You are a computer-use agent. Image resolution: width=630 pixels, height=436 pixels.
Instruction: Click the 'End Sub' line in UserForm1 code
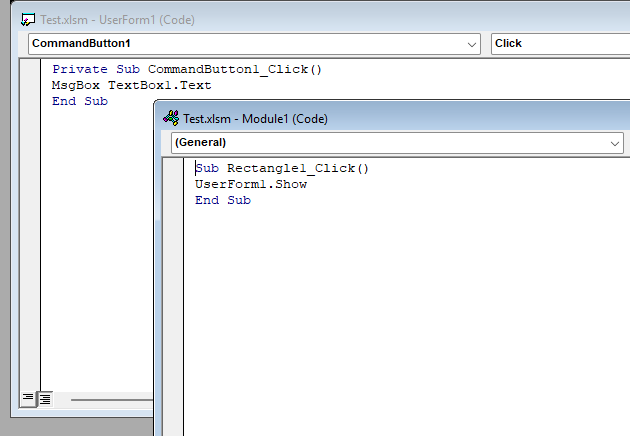80,101
